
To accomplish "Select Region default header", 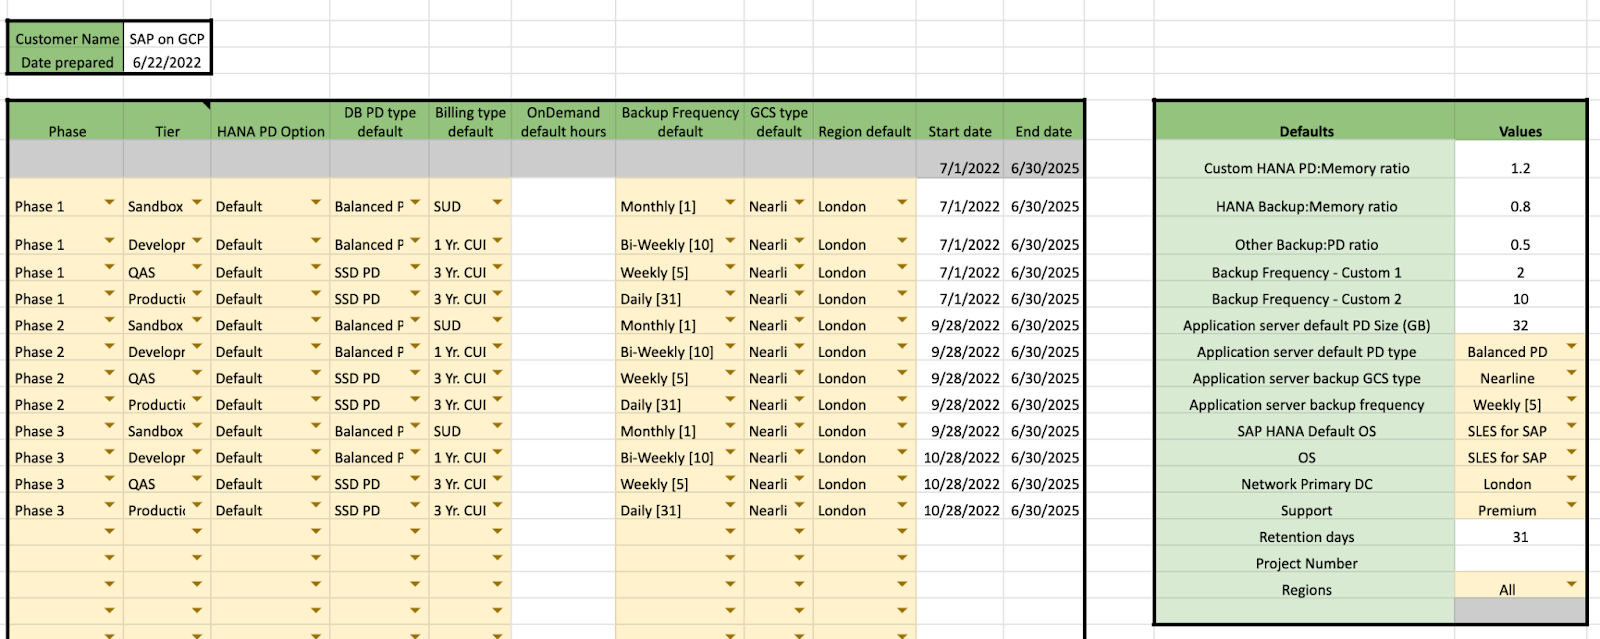I will pos(864,121).
